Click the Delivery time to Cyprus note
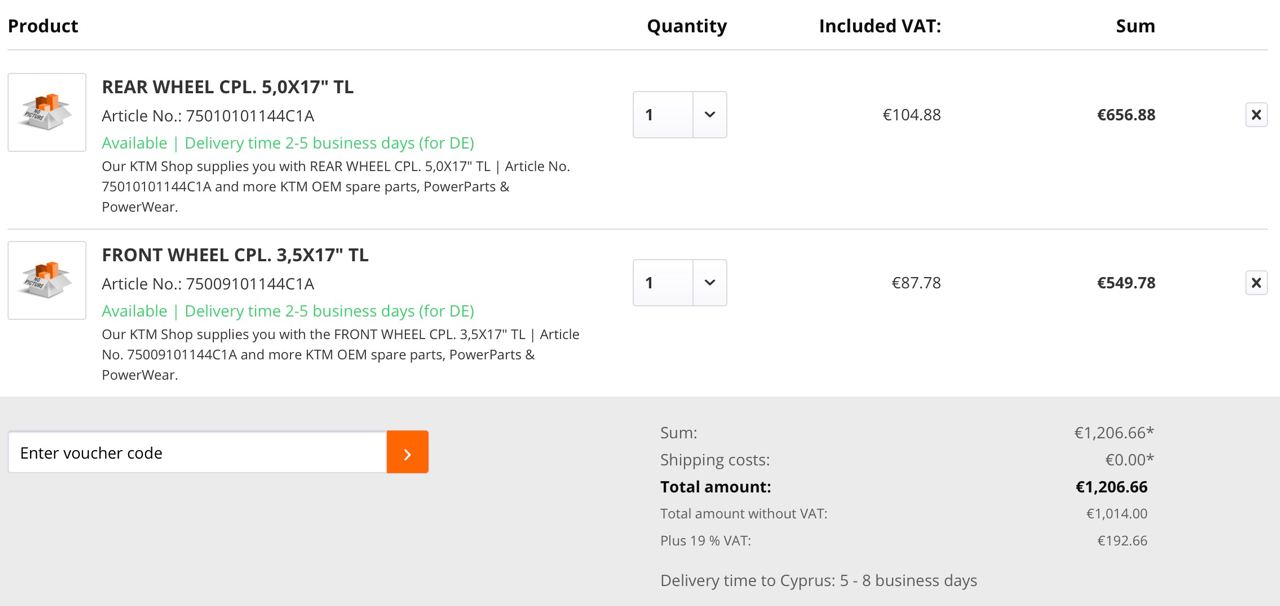Screen dimensions: 1280x606 [818, 580]
